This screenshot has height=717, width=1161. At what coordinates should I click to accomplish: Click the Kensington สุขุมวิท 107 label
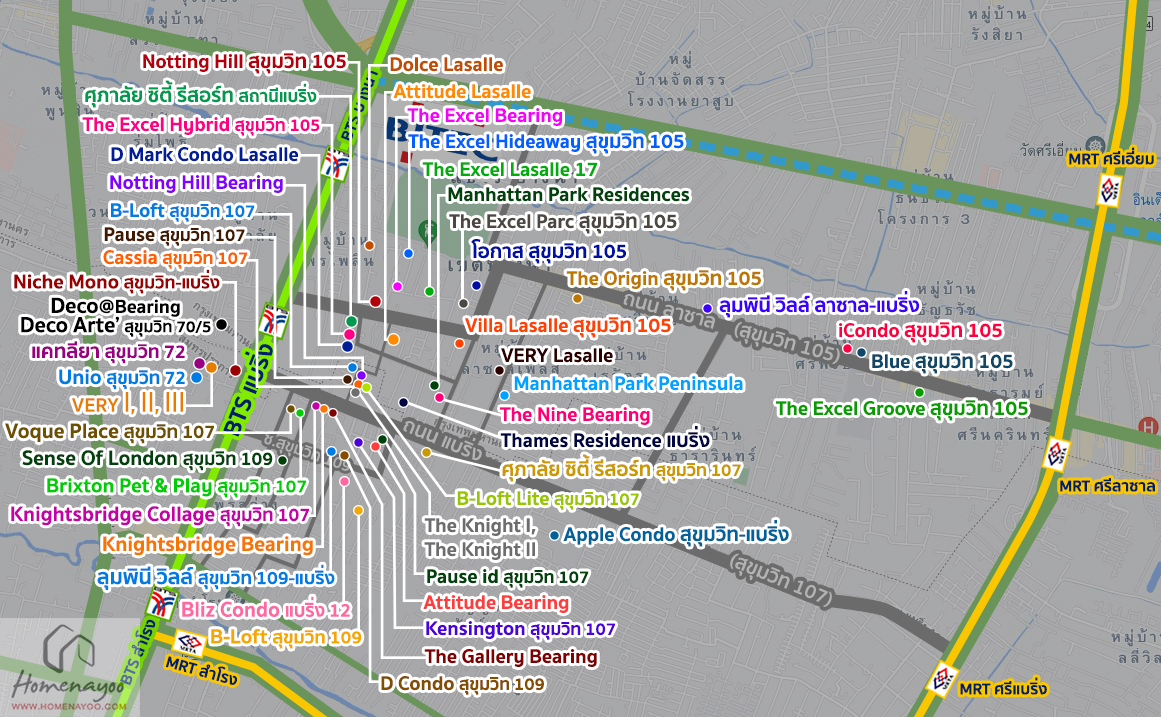(x=520, y=629)
